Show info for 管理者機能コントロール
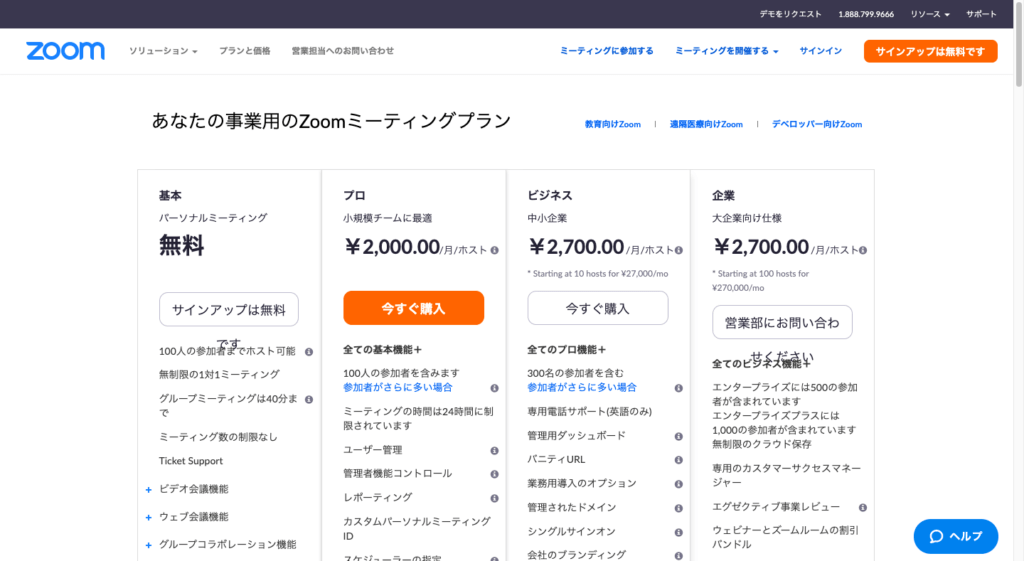This screenshot has width=1024, height=561. (494, 474)
